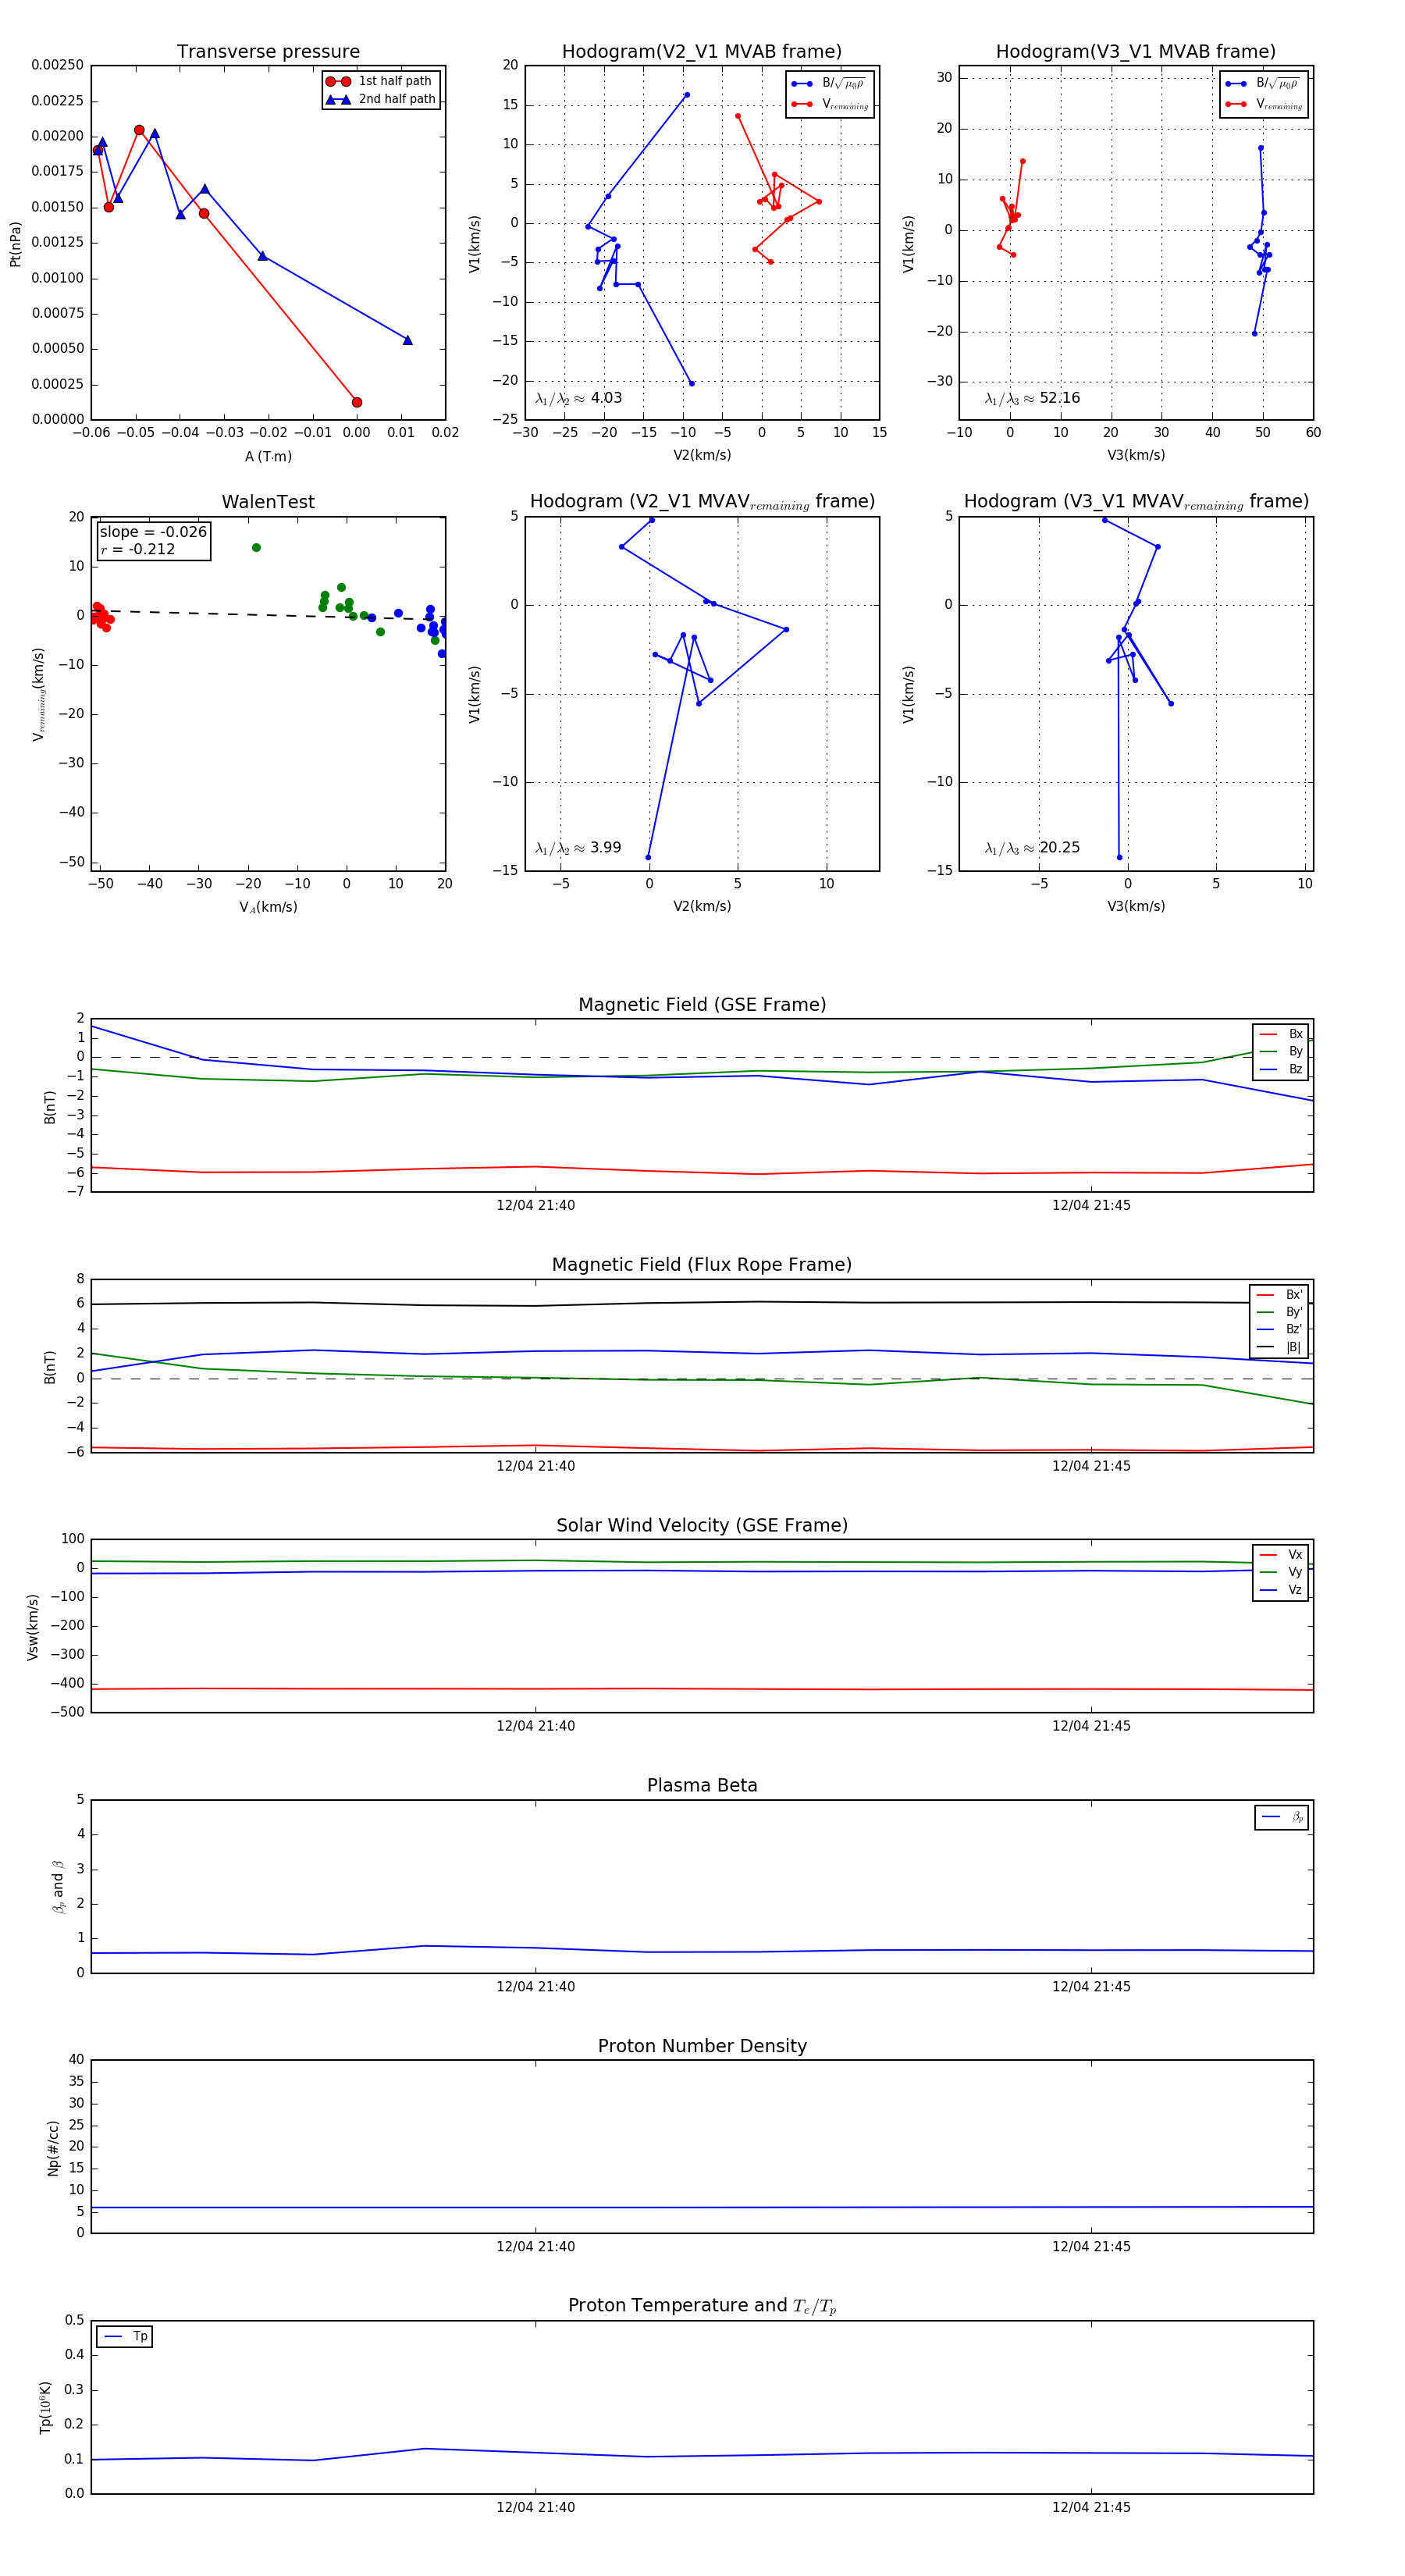Click the "Hodogram(V2_V1 MVAB frame)" title
The image size is (1405, 2576).
coord(702,52)
